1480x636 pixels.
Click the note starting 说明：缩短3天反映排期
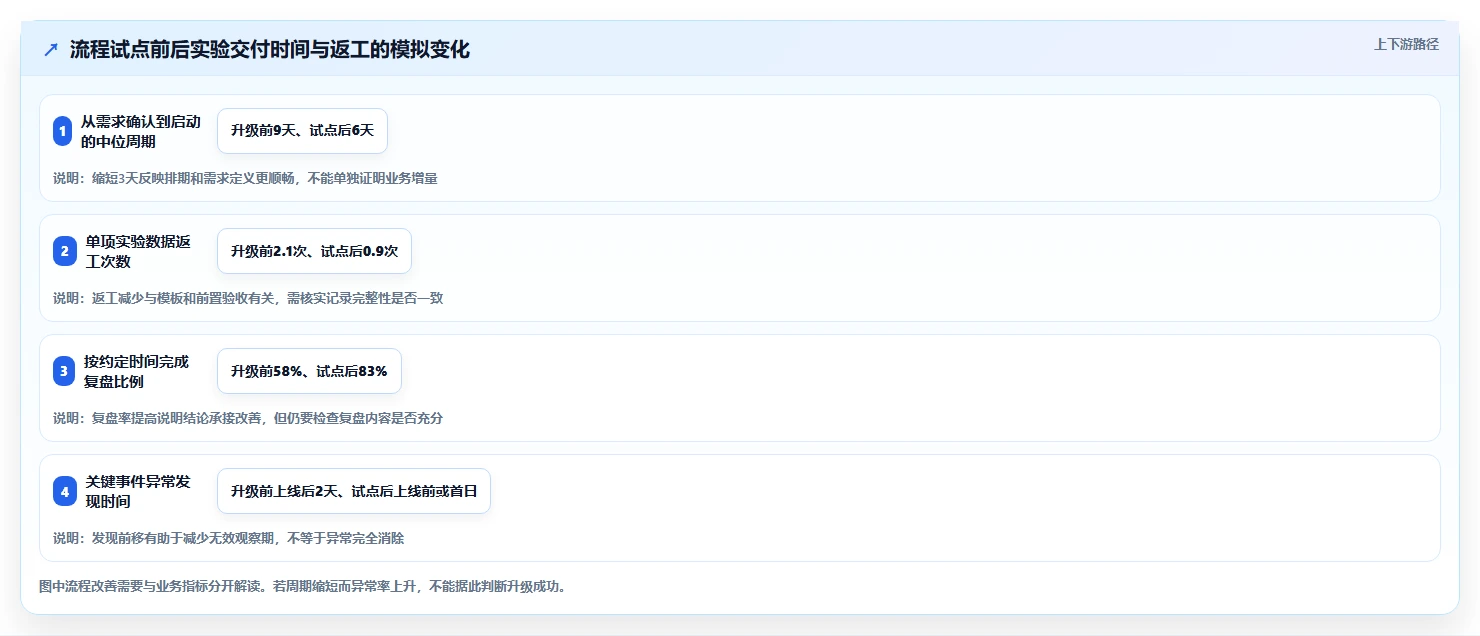click(x=245, y=178)
